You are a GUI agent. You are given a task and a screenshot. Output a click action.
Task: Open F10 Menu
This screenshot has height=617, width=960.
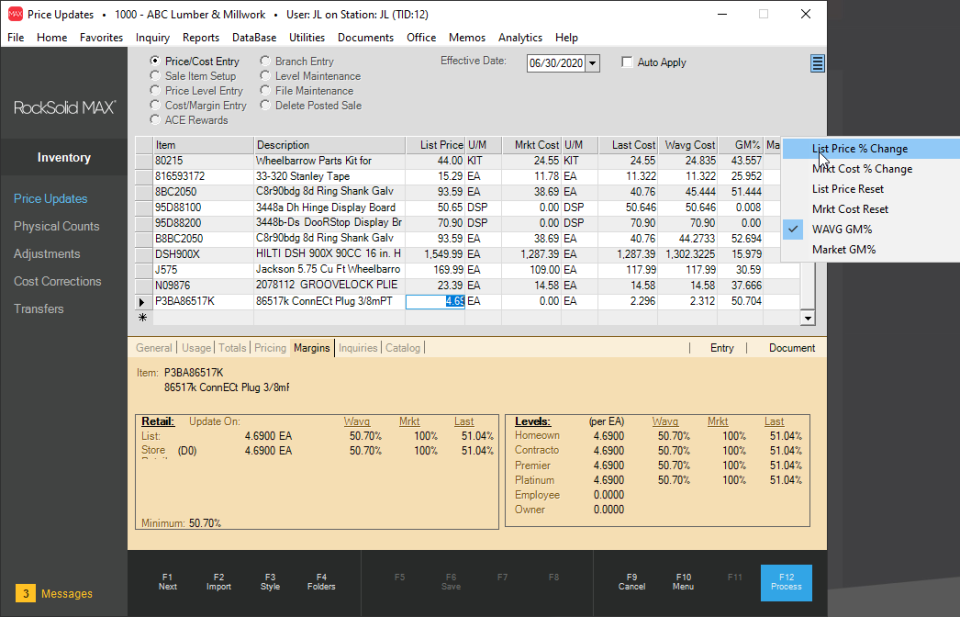(x=683, y=582)
